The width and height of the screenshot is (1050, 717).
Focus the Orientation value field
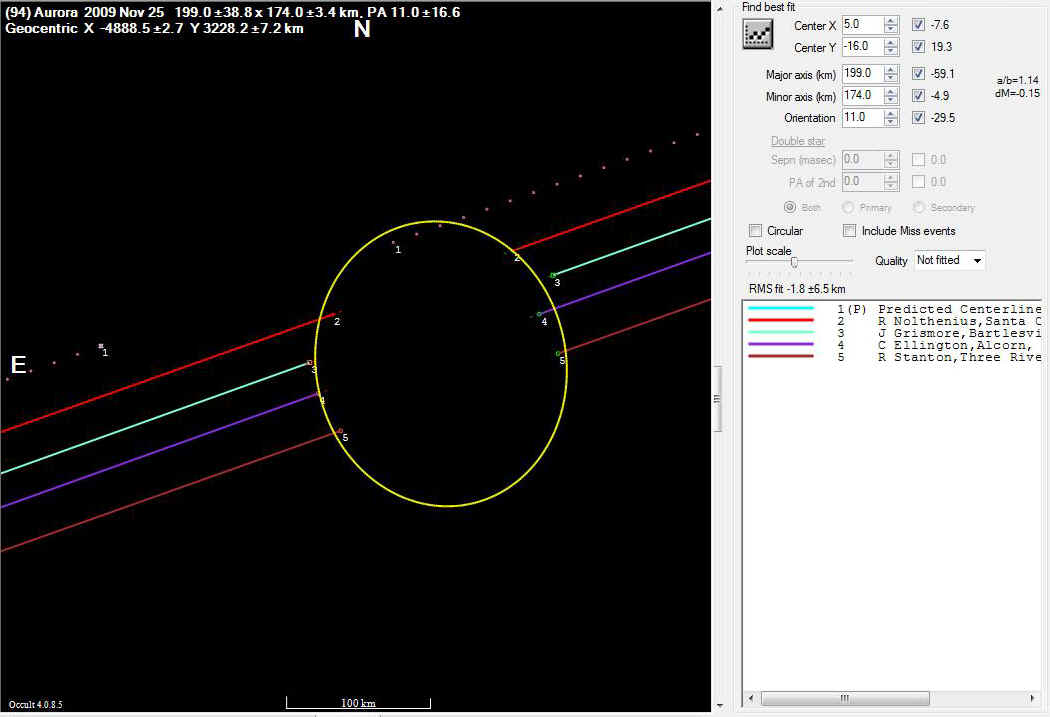pyautogui.click(x=862, y=118)
